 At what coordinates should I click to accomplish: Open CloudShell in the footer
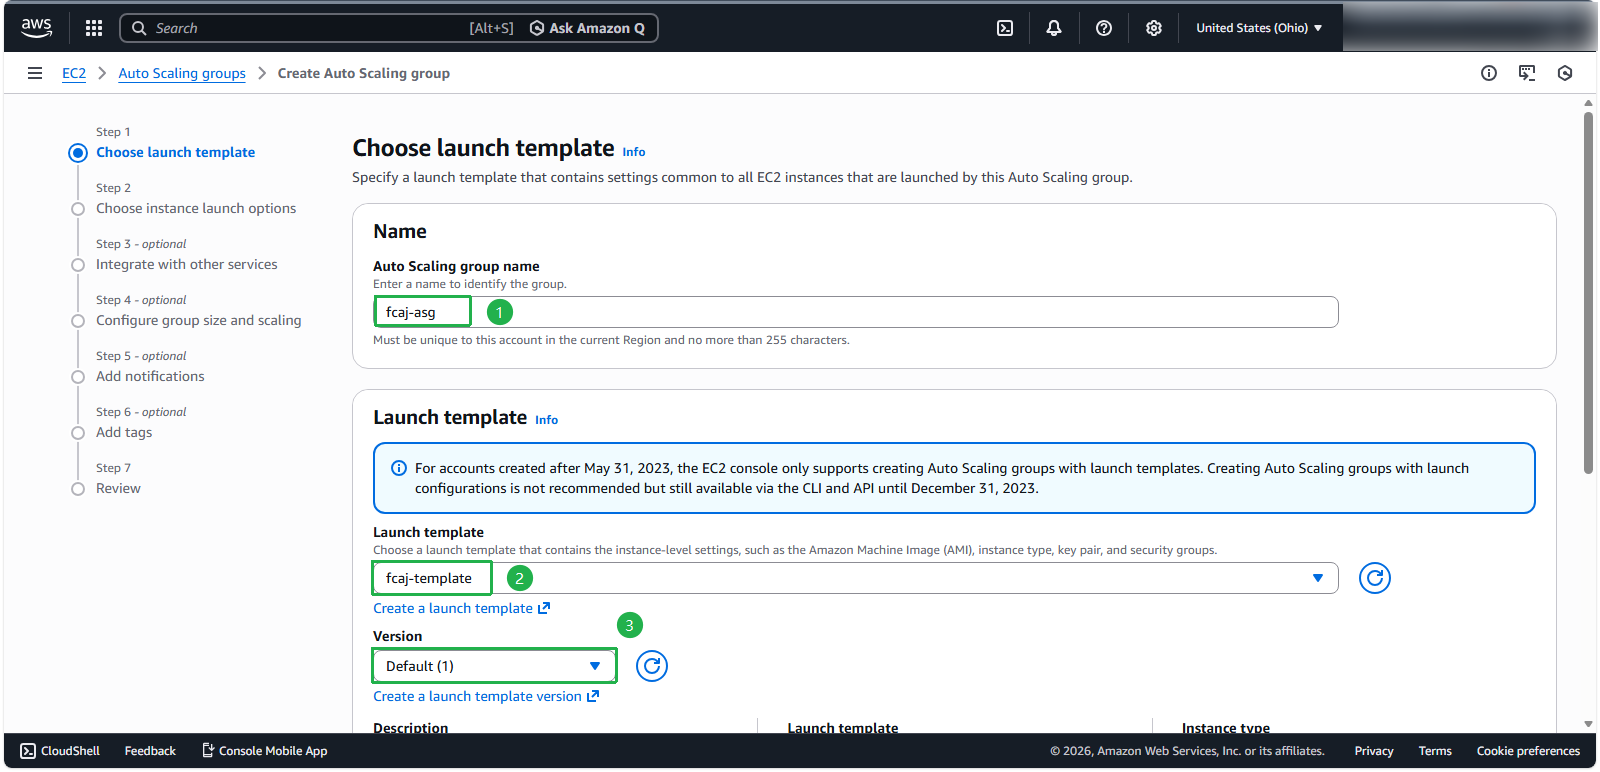tap(60, 751)
